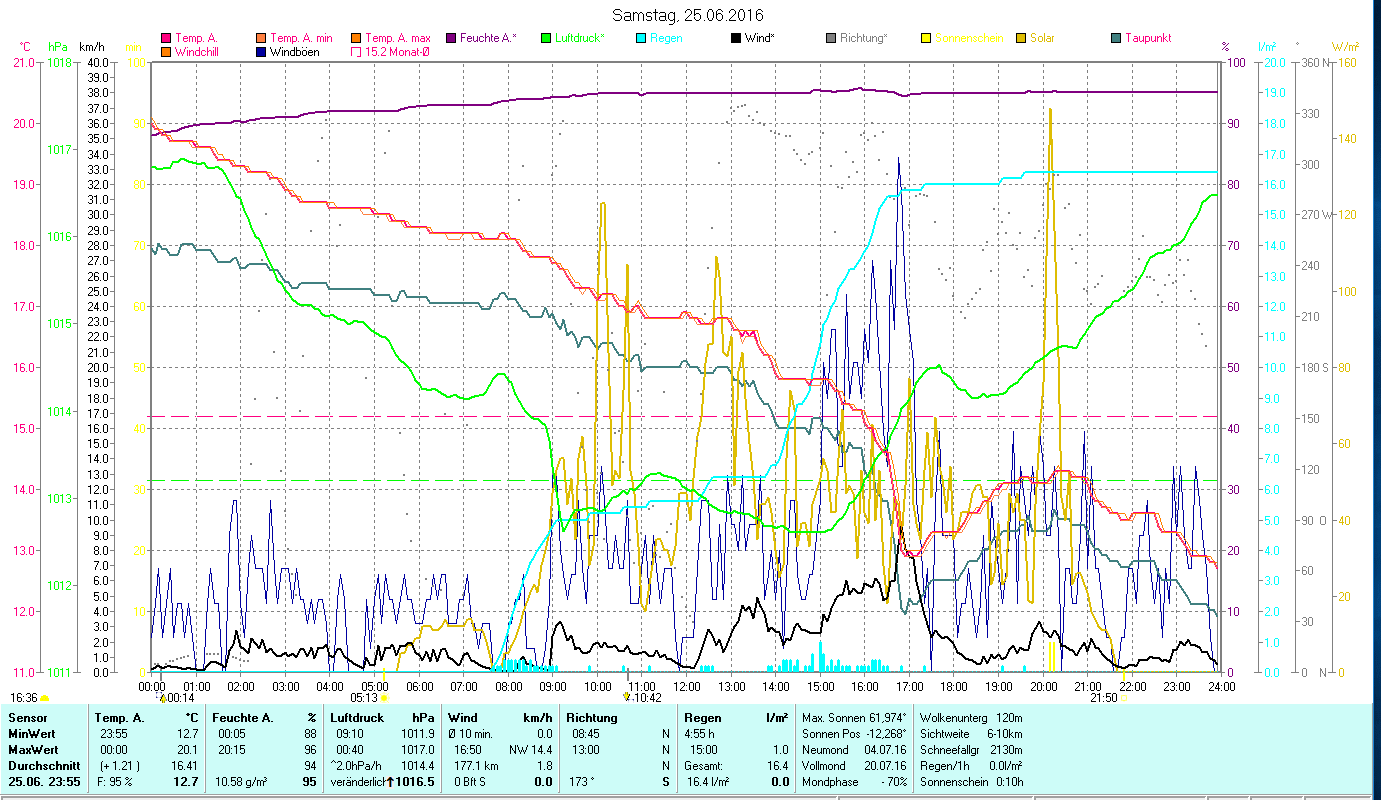
Task: Click the 15.2 Monat-Ø legend square
Action: point(356,51)
